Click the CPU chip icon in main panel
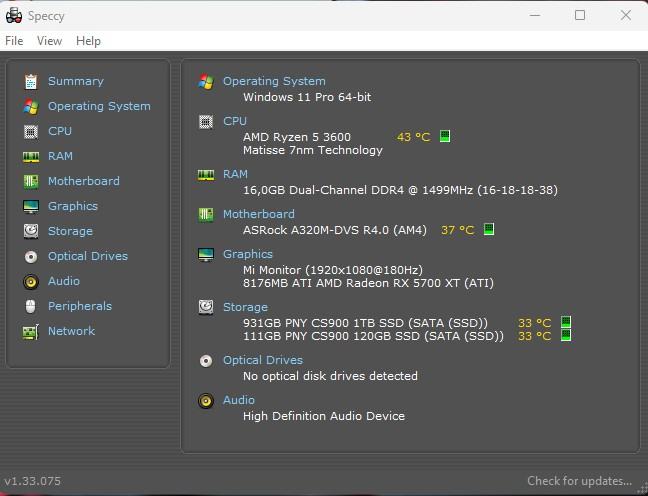 click(x=206, y=122)
